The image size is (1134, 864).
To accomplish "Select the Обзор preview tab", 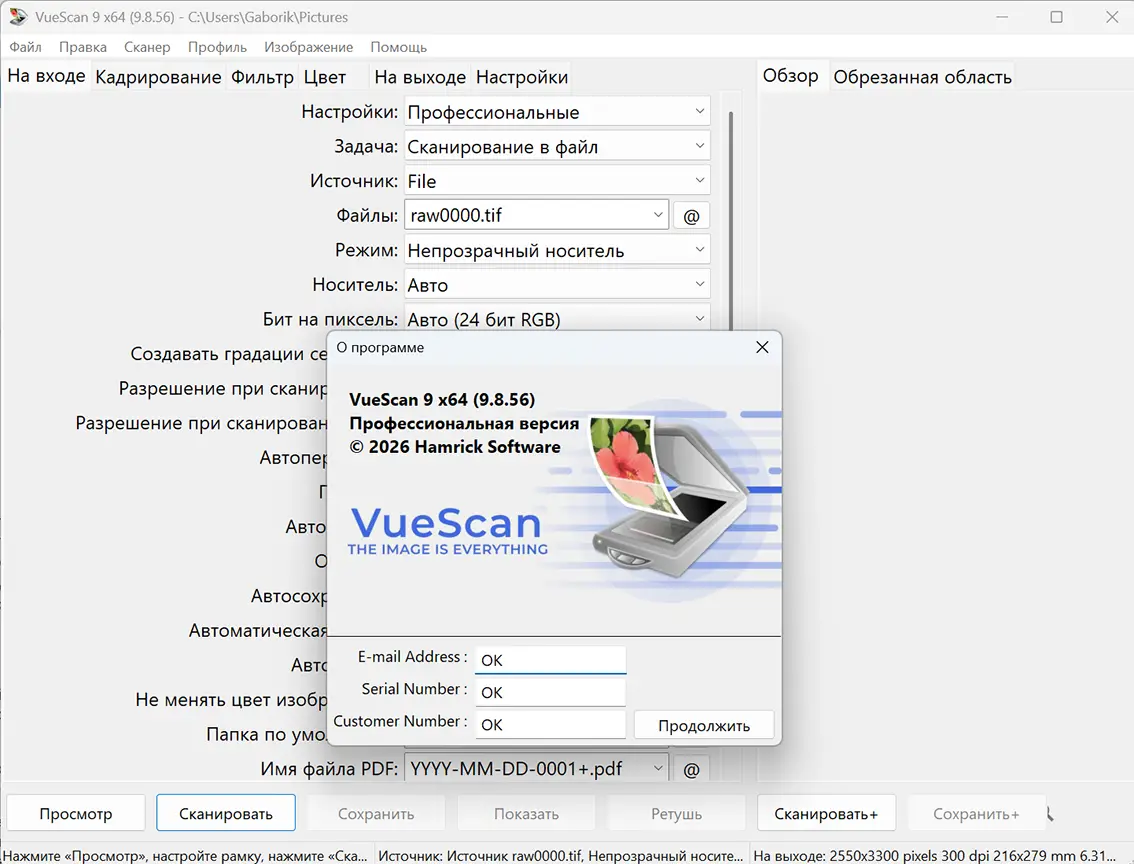I will 790,76.
